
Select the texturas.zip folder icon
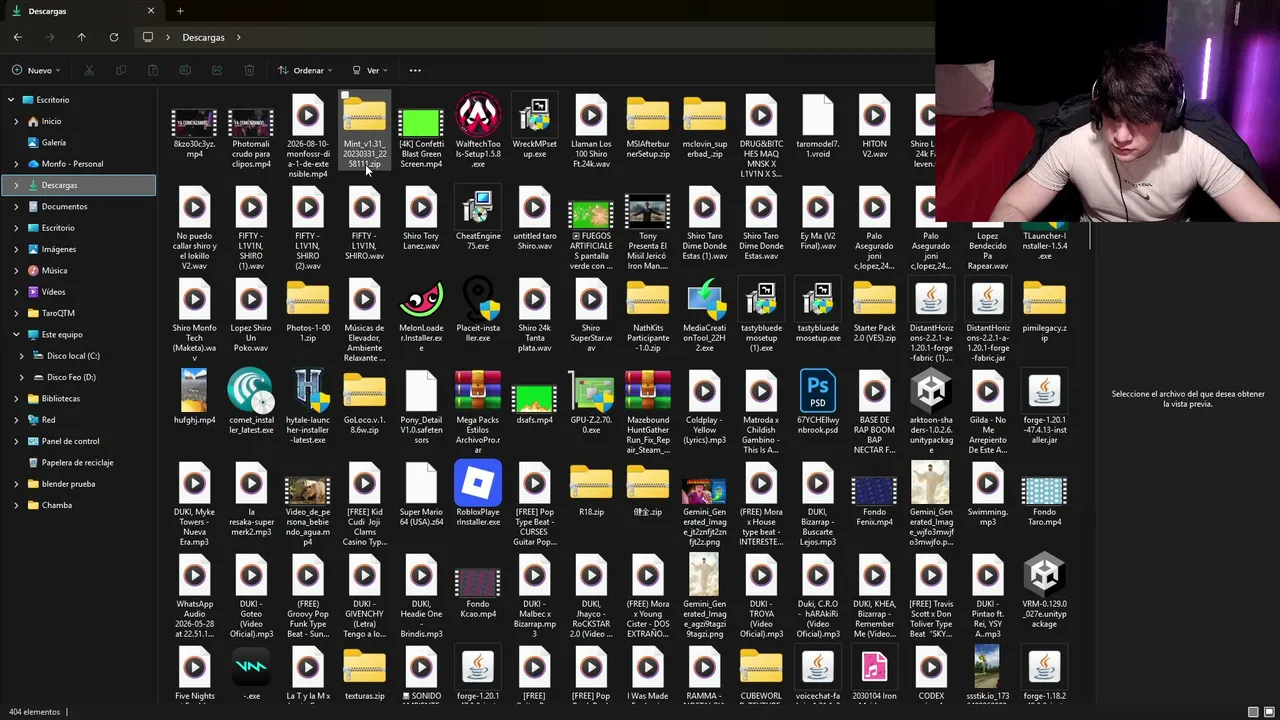364,667
